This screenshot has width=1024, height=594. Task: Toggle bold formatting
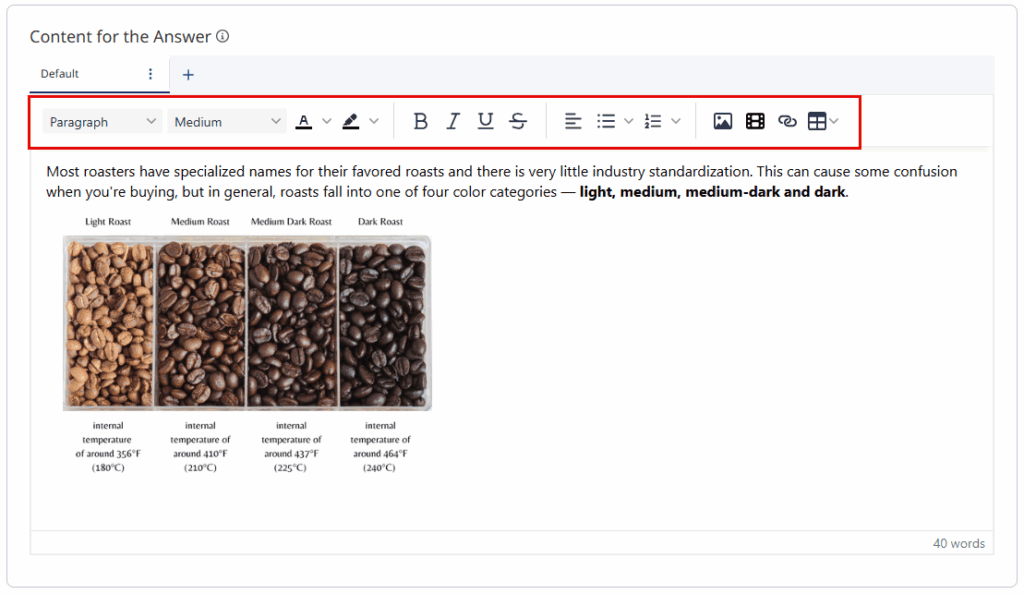pyautogui.click(x=420, y=120)
